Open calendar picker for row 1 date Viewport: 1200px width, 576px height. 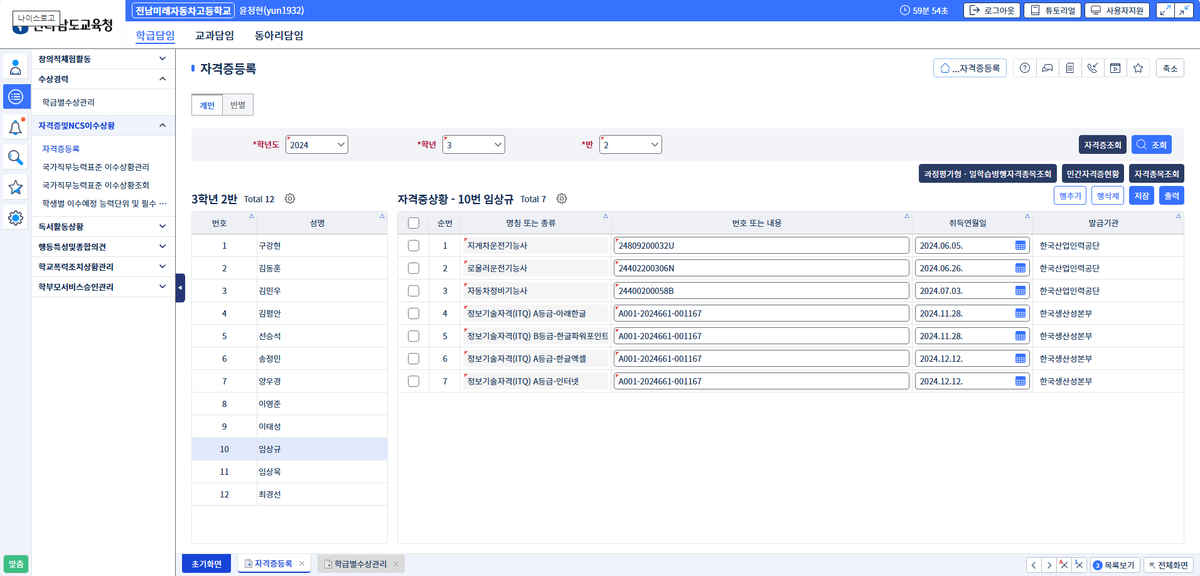(1021, 245)
